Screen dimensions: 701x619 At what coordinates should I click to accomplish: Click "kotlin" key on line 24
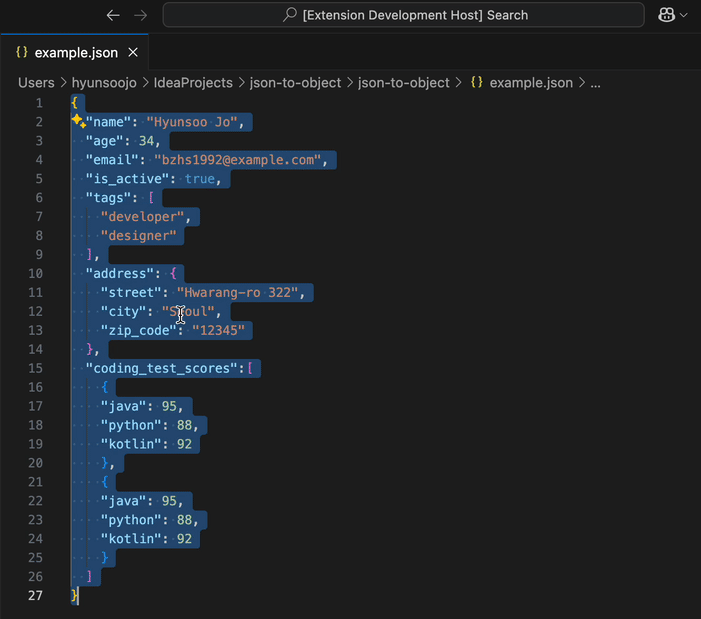(x=131, y=539)
